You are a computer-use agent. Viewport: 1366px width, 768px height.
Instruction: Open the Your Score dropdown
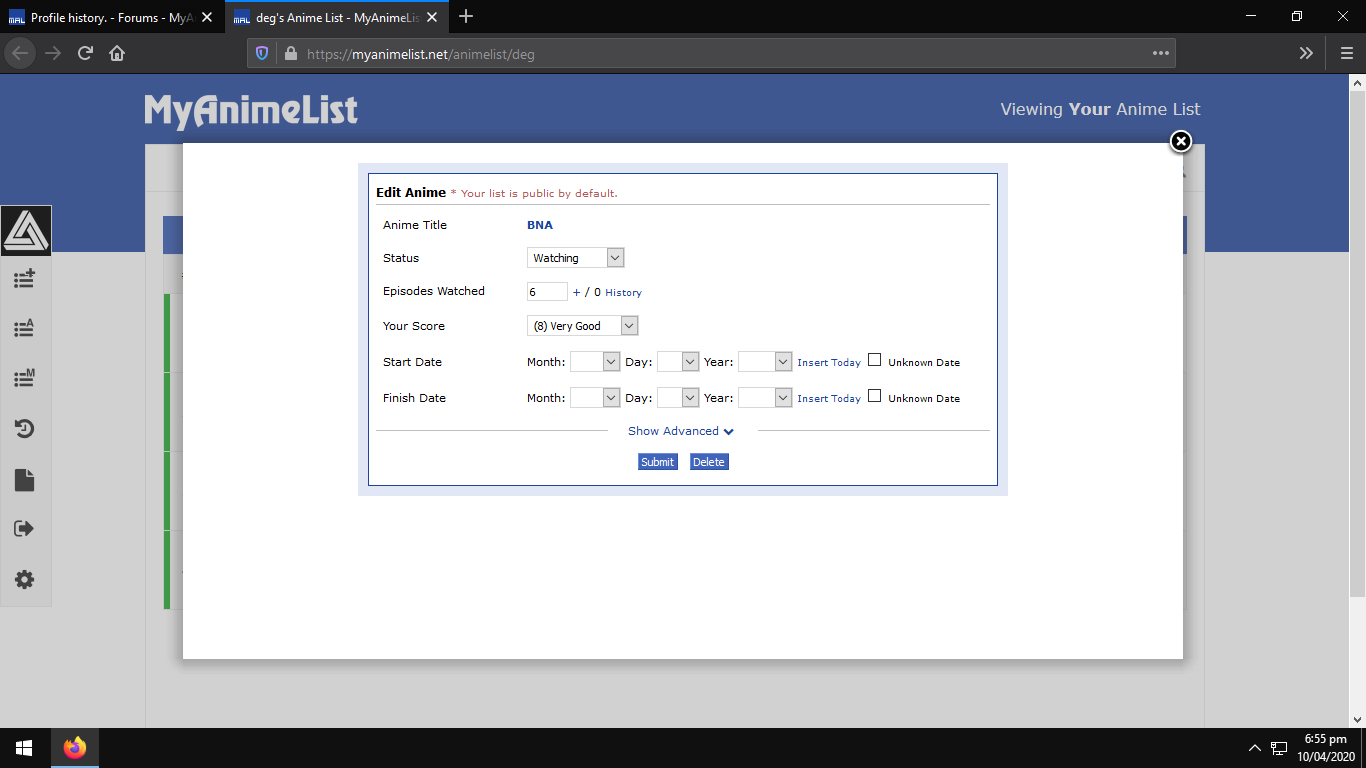pyautogui.click(x=582, y=326)
